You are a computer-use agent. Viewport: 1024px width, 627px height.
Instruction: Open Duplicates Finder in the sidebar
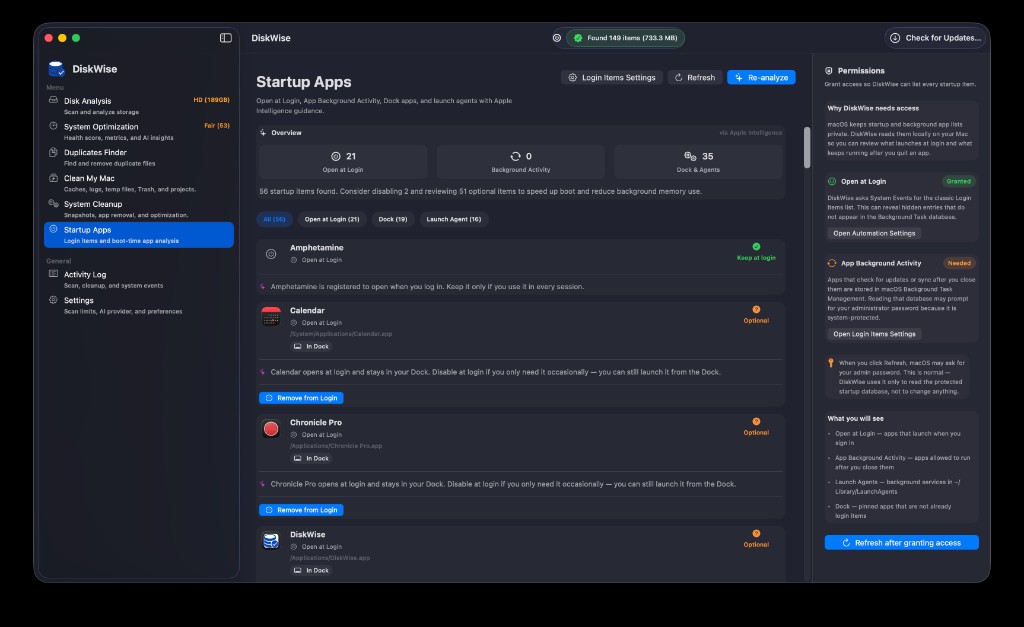pyautogui.click(x=138, y=157)
